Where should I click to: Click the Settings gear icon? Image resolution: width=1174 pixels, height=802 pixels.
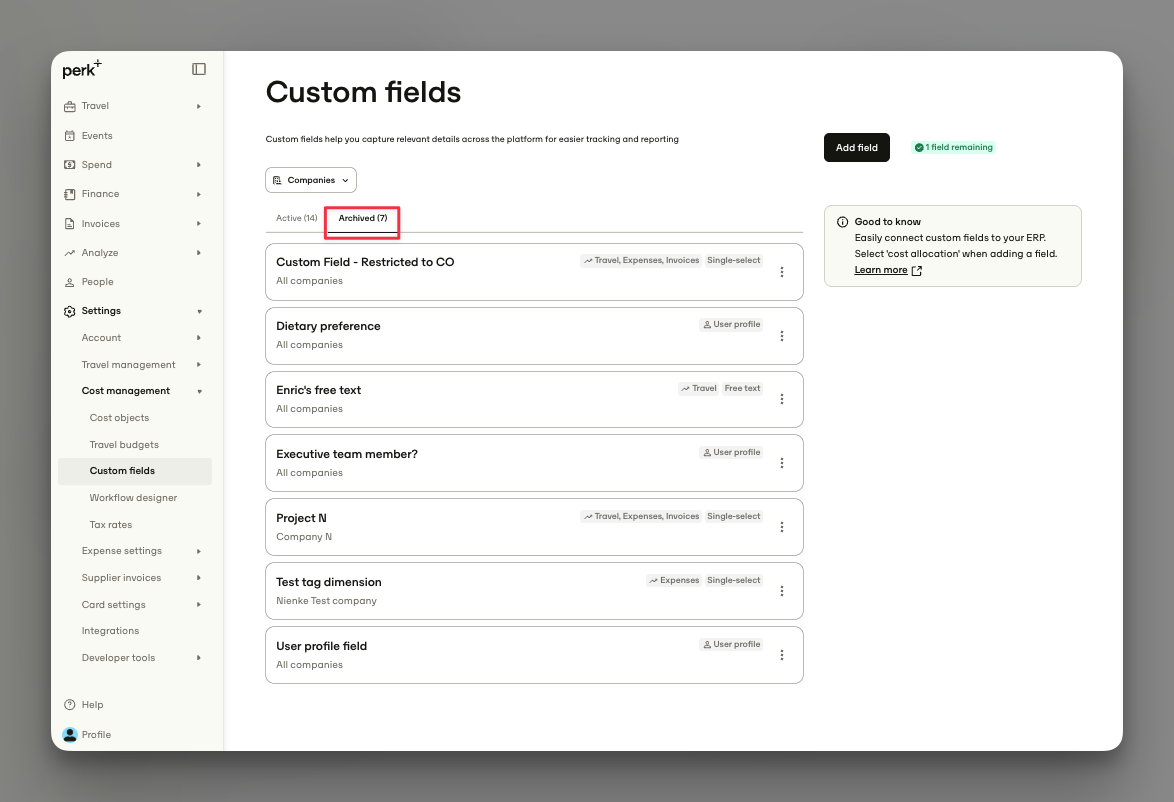[x=70, y=312]
